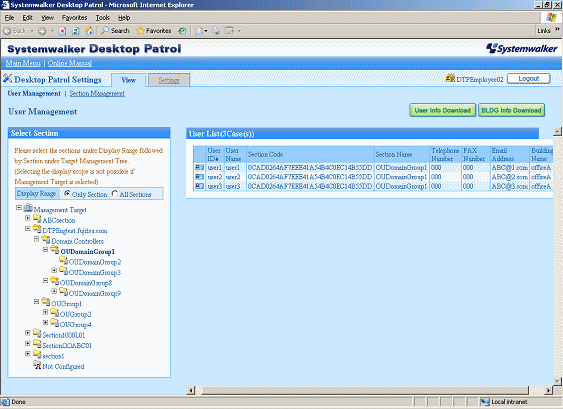
Task: Click the Print icon in toolbar
Action: (x=216, y=31)
